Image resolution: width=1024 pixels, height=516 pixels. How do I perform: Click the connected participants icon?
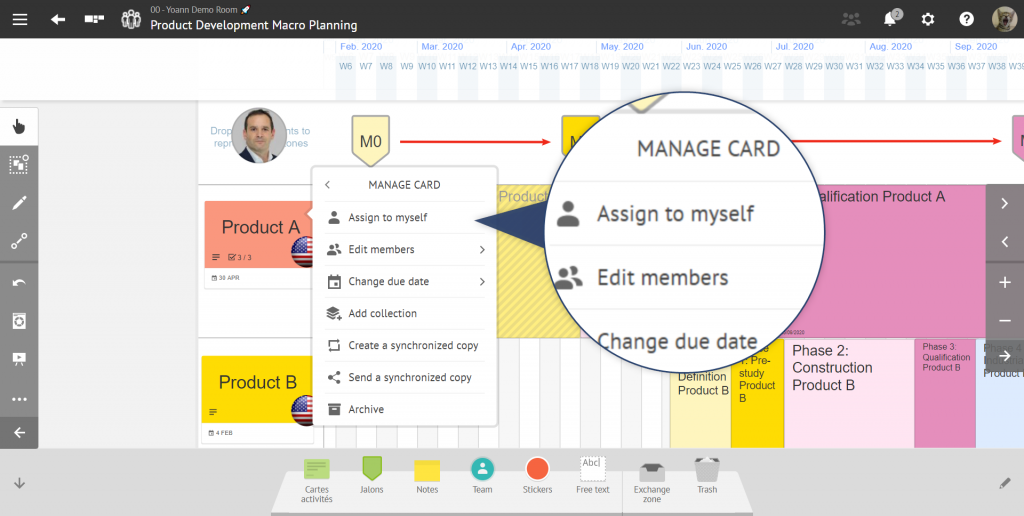(x=851, y=19)
